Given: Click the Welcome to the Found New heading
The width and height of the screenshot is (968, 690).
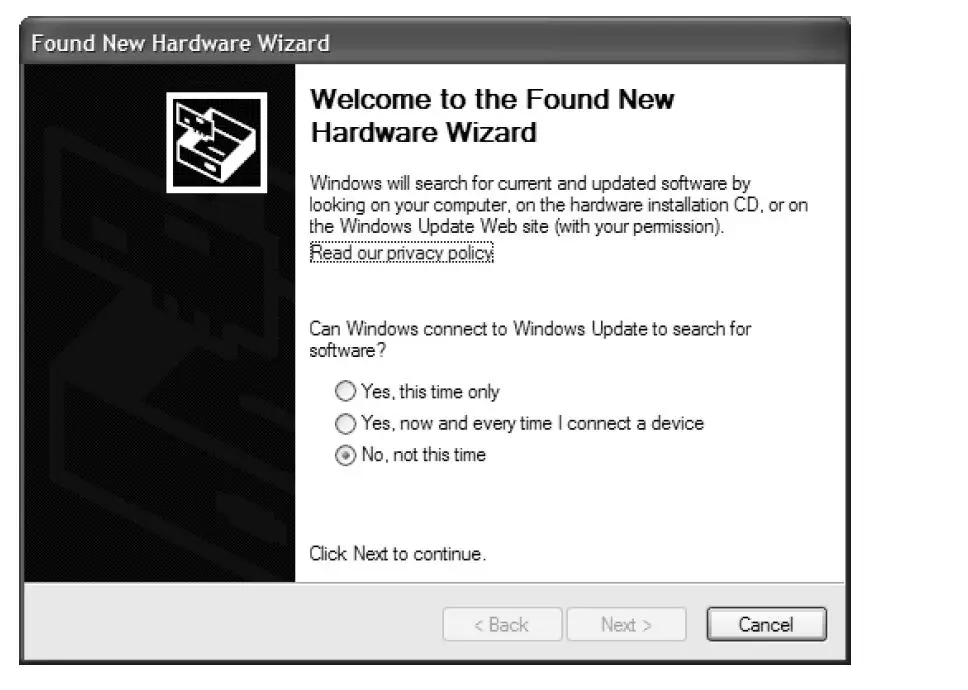Looking at the screenshot, I should point(492,99).
